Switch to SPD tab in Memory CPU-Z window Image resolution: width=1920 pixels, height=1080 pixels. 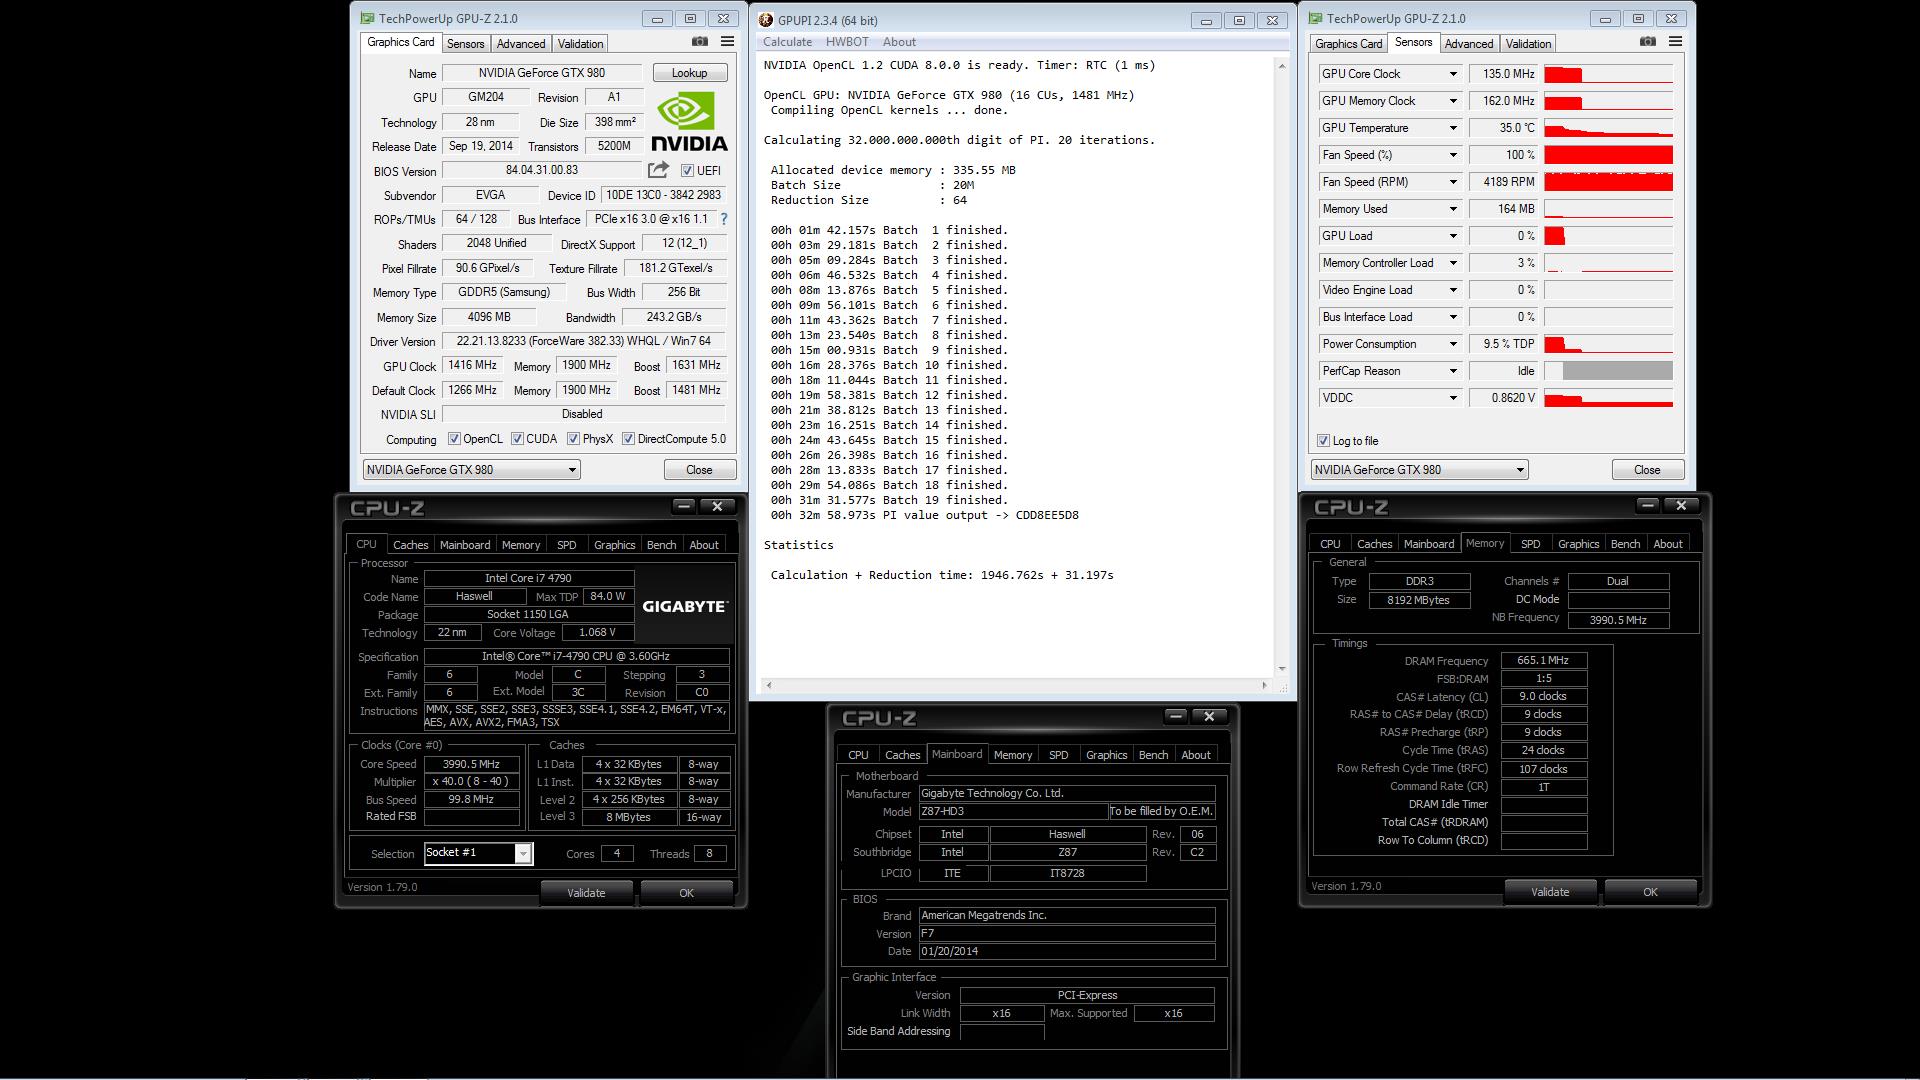point(1530,544)
